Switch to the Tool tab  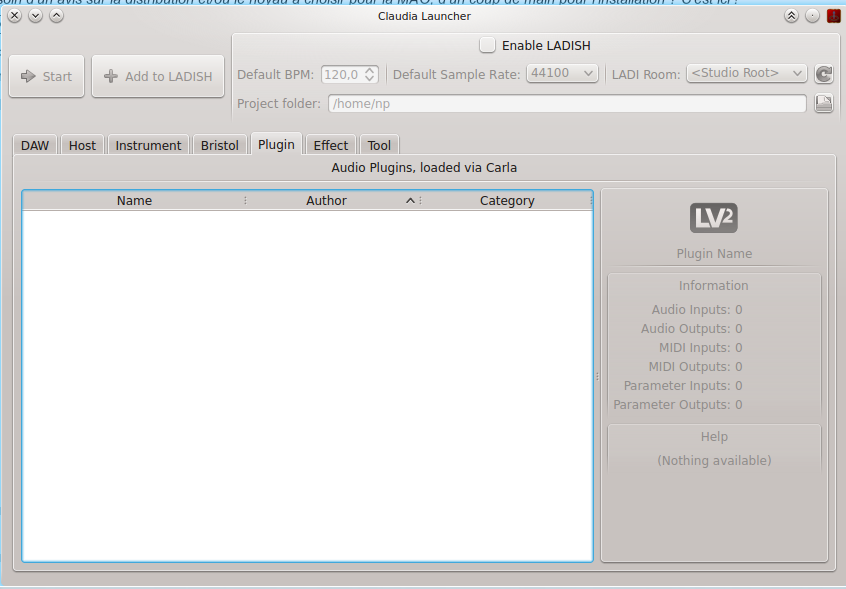(x=379, y=145)
